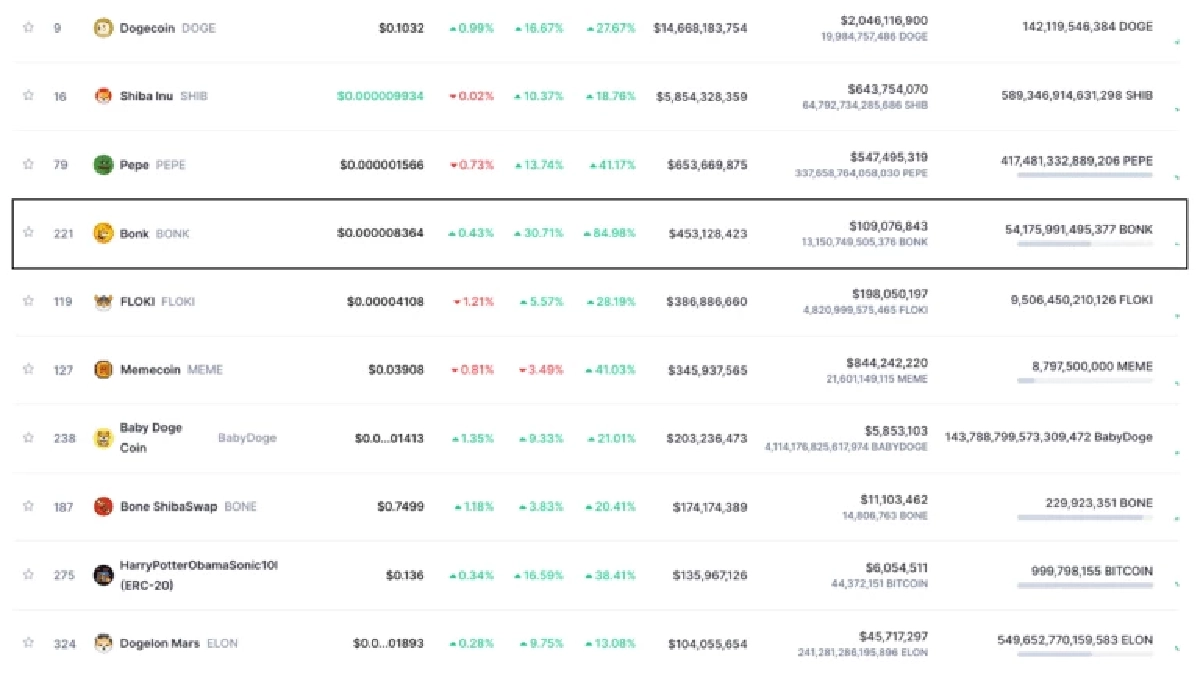Toggle the watchlist star for Bonk
Screen dimensions: 1200x673
[28, 233]
